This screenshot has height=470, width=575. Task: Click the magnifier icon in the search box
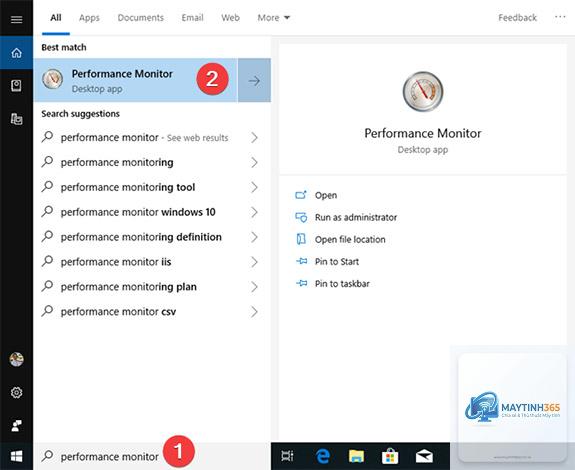click(x=47, y=456)
